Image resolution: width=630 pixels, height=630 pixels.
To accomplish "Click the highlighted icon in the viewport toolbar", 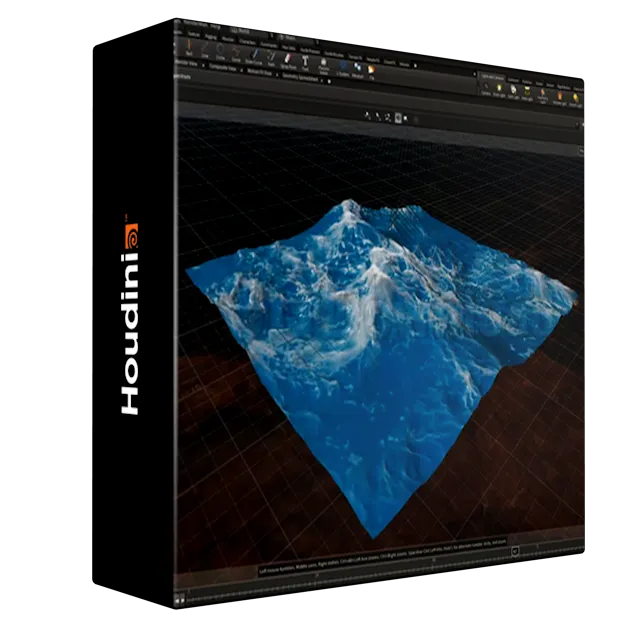I will pyautogui.click(x=398, y=118).
